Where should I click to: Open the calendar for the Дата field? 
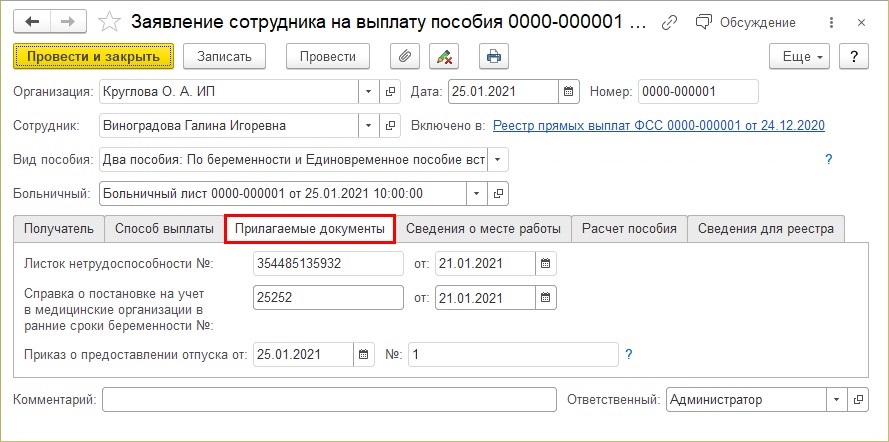[569, 92]
